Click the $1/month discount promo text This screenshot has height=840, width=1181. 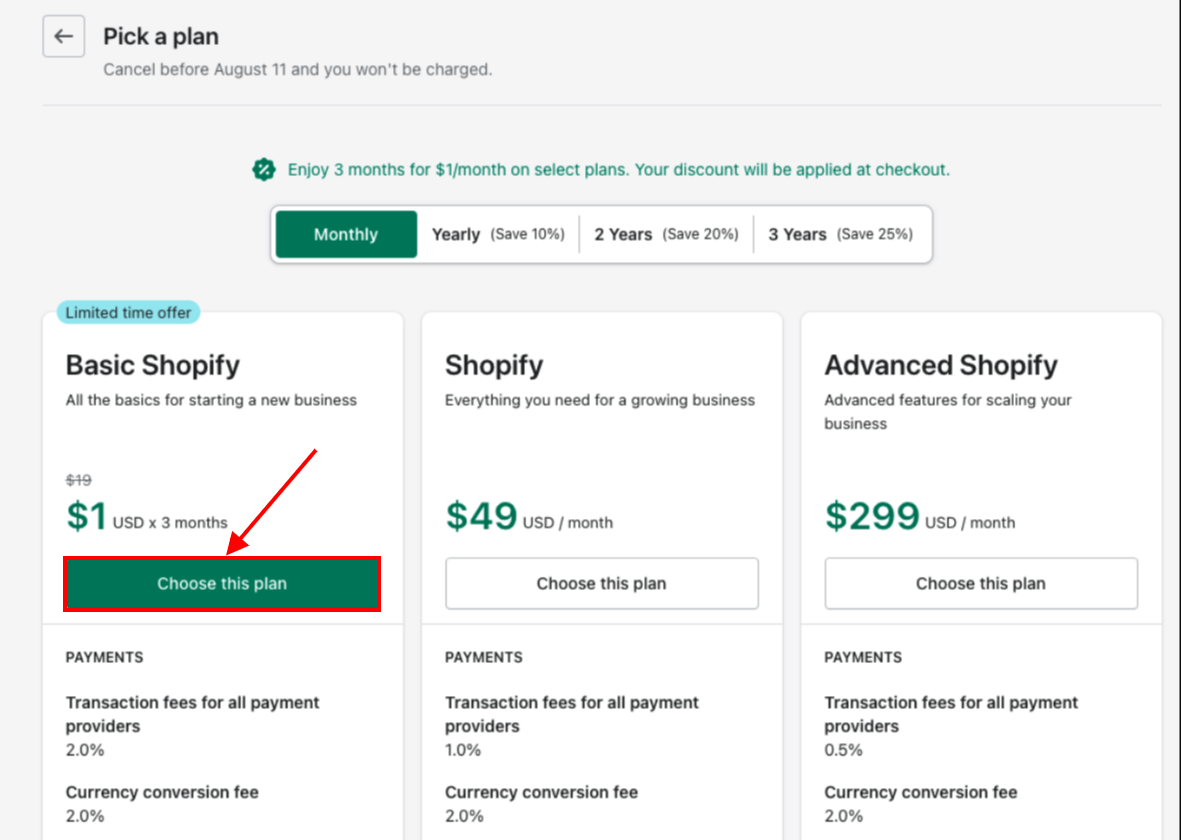(618, 170)
